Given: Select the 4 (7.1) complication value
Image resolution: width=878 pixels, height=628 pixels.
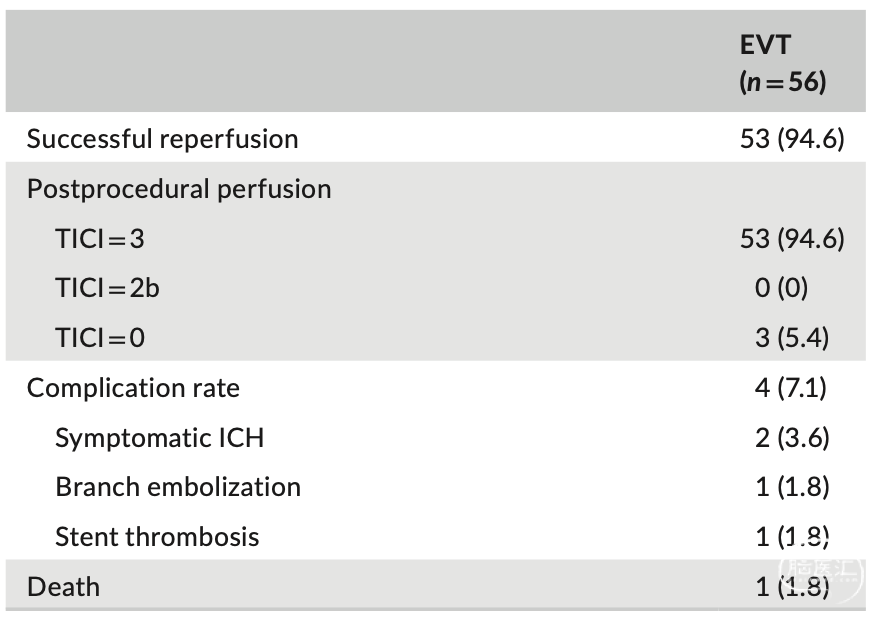Looking at the screenshot, I should pyautogui.click(x=791, y=388).
